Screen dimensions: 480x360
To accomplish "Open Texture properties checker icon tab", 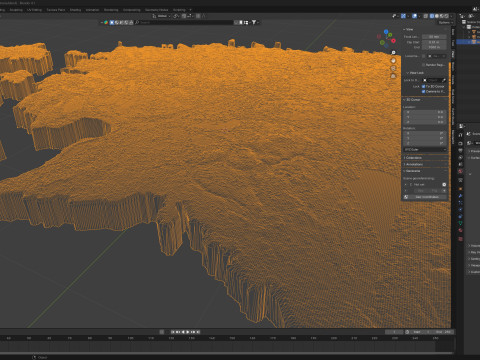I will [460, 239].
